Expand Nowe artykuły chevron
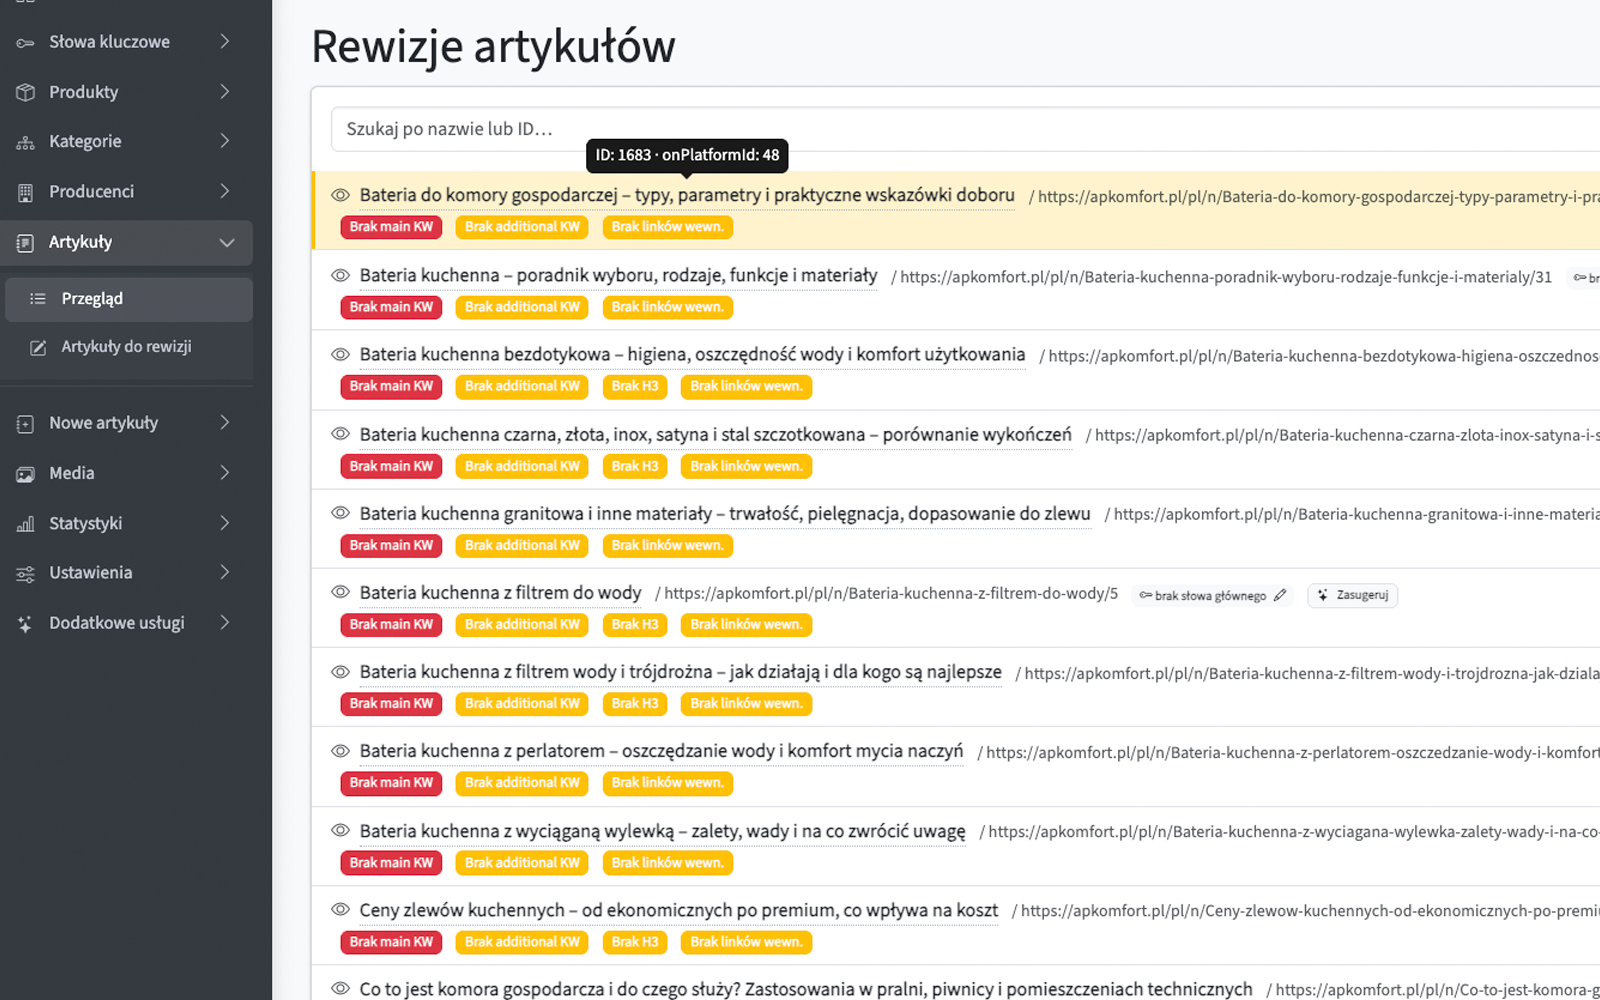 pos(225,423)
